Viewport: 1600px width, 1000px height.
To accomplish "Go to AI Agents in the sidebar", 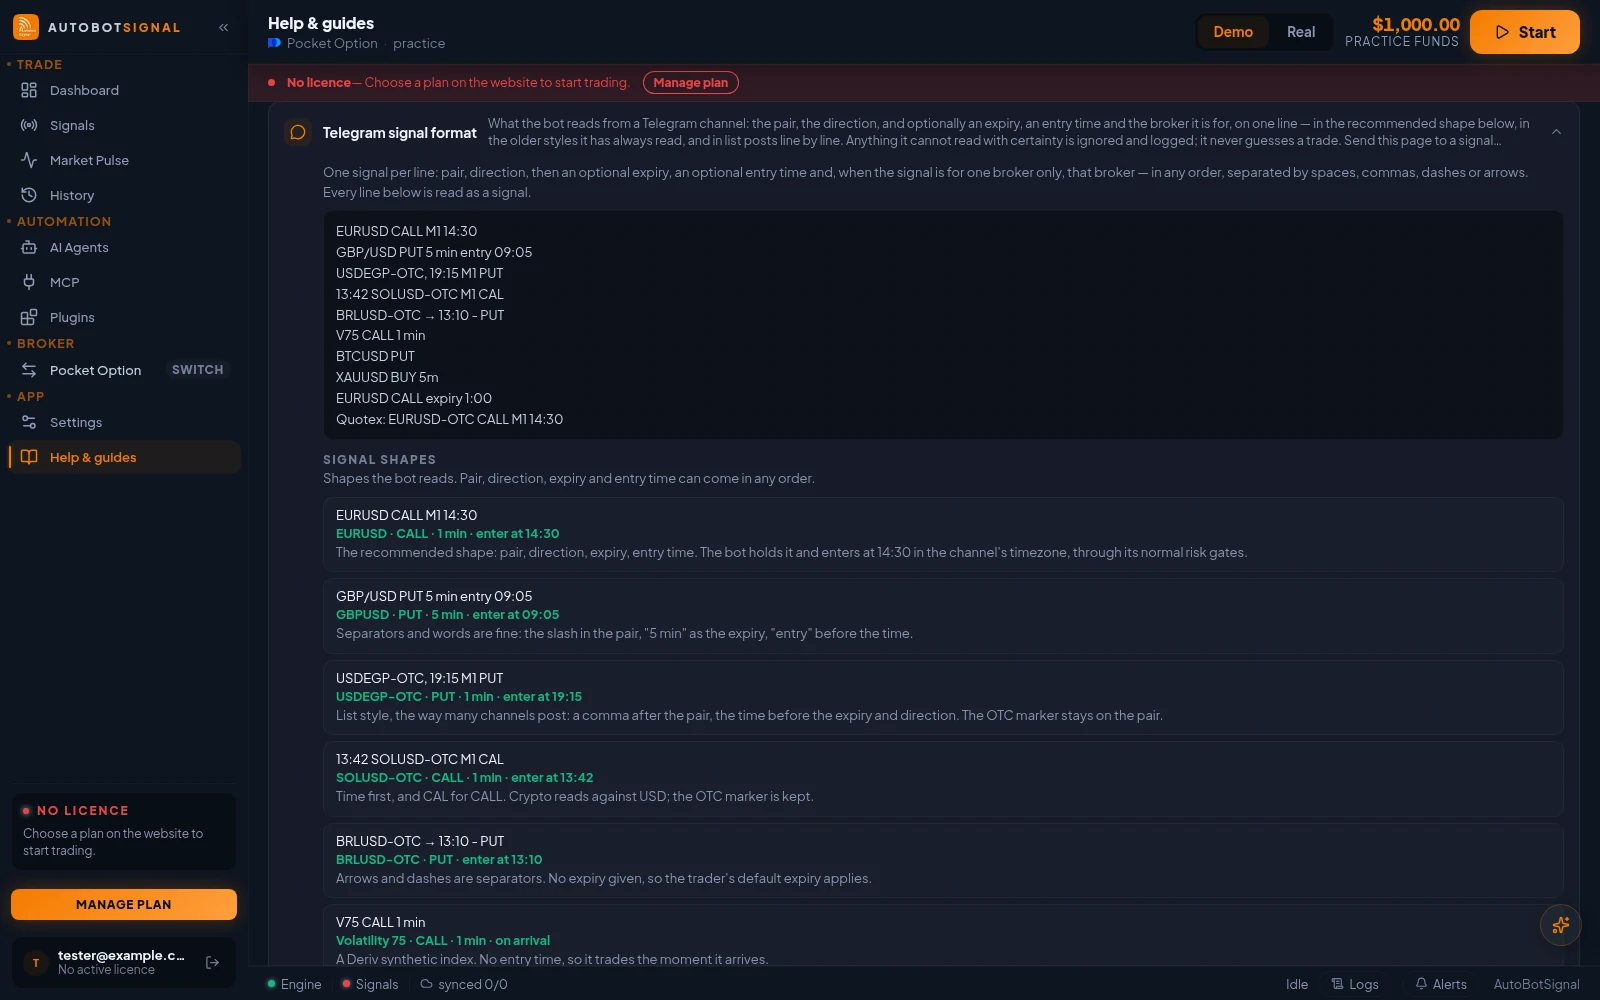I will pos(124,247).
